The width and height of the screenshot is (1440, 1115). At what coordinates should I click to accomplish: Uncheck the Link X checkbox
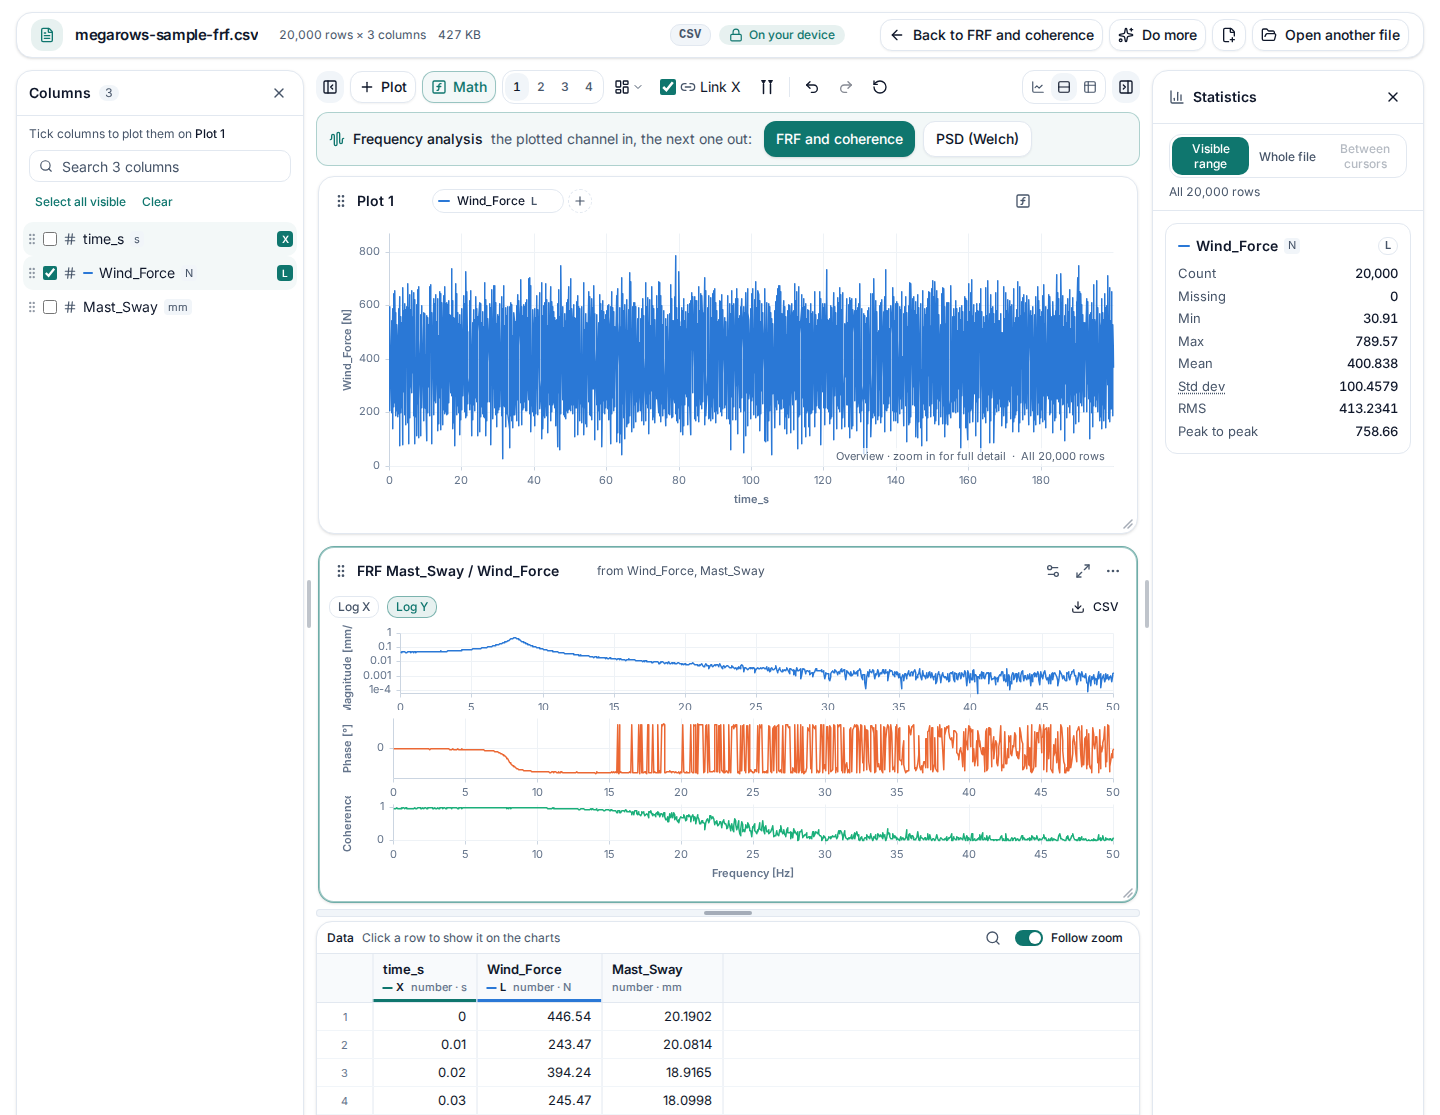pyautogui.click(x=668, y=87)
